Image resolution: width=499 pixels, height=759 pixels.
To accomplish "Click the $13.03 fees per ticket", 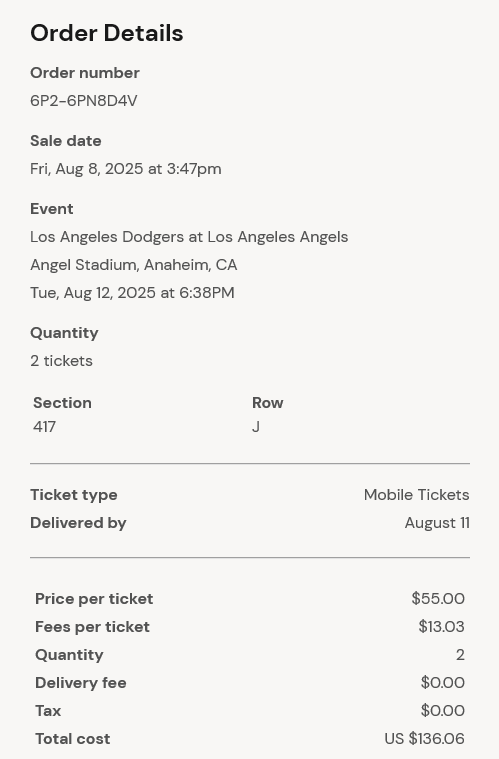I will coord(441,627).
